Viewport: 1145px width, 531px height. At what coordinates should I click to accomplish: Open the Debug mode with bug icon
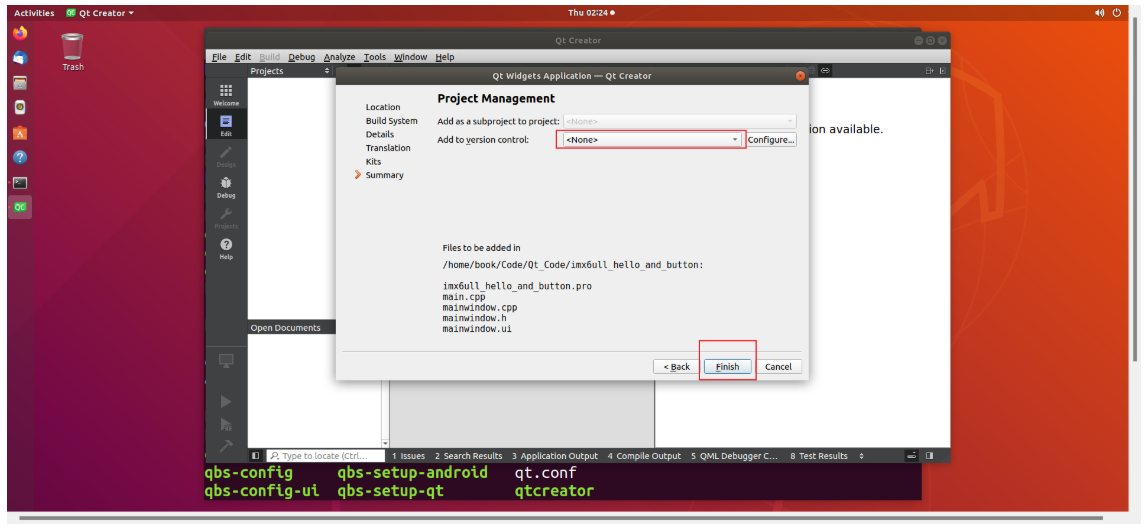pos(226,187)
